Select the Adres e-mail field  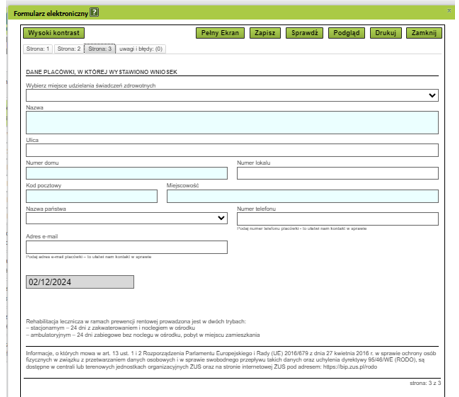[x=127, y=247]
